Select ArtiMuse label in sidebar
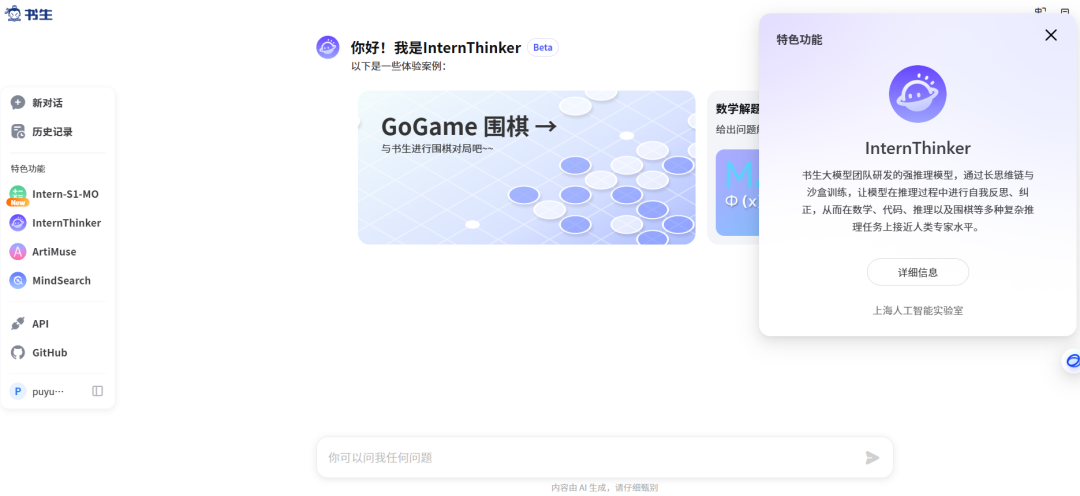Image resolution: width=1080 pixels, height=496 pixels. (x=54, y=251)
